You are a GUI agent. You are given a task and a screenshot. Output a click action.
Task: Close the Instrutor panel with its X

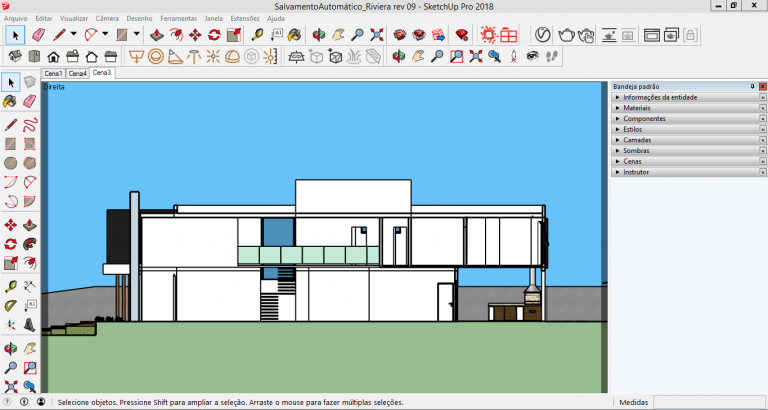[x=763, y=172]
